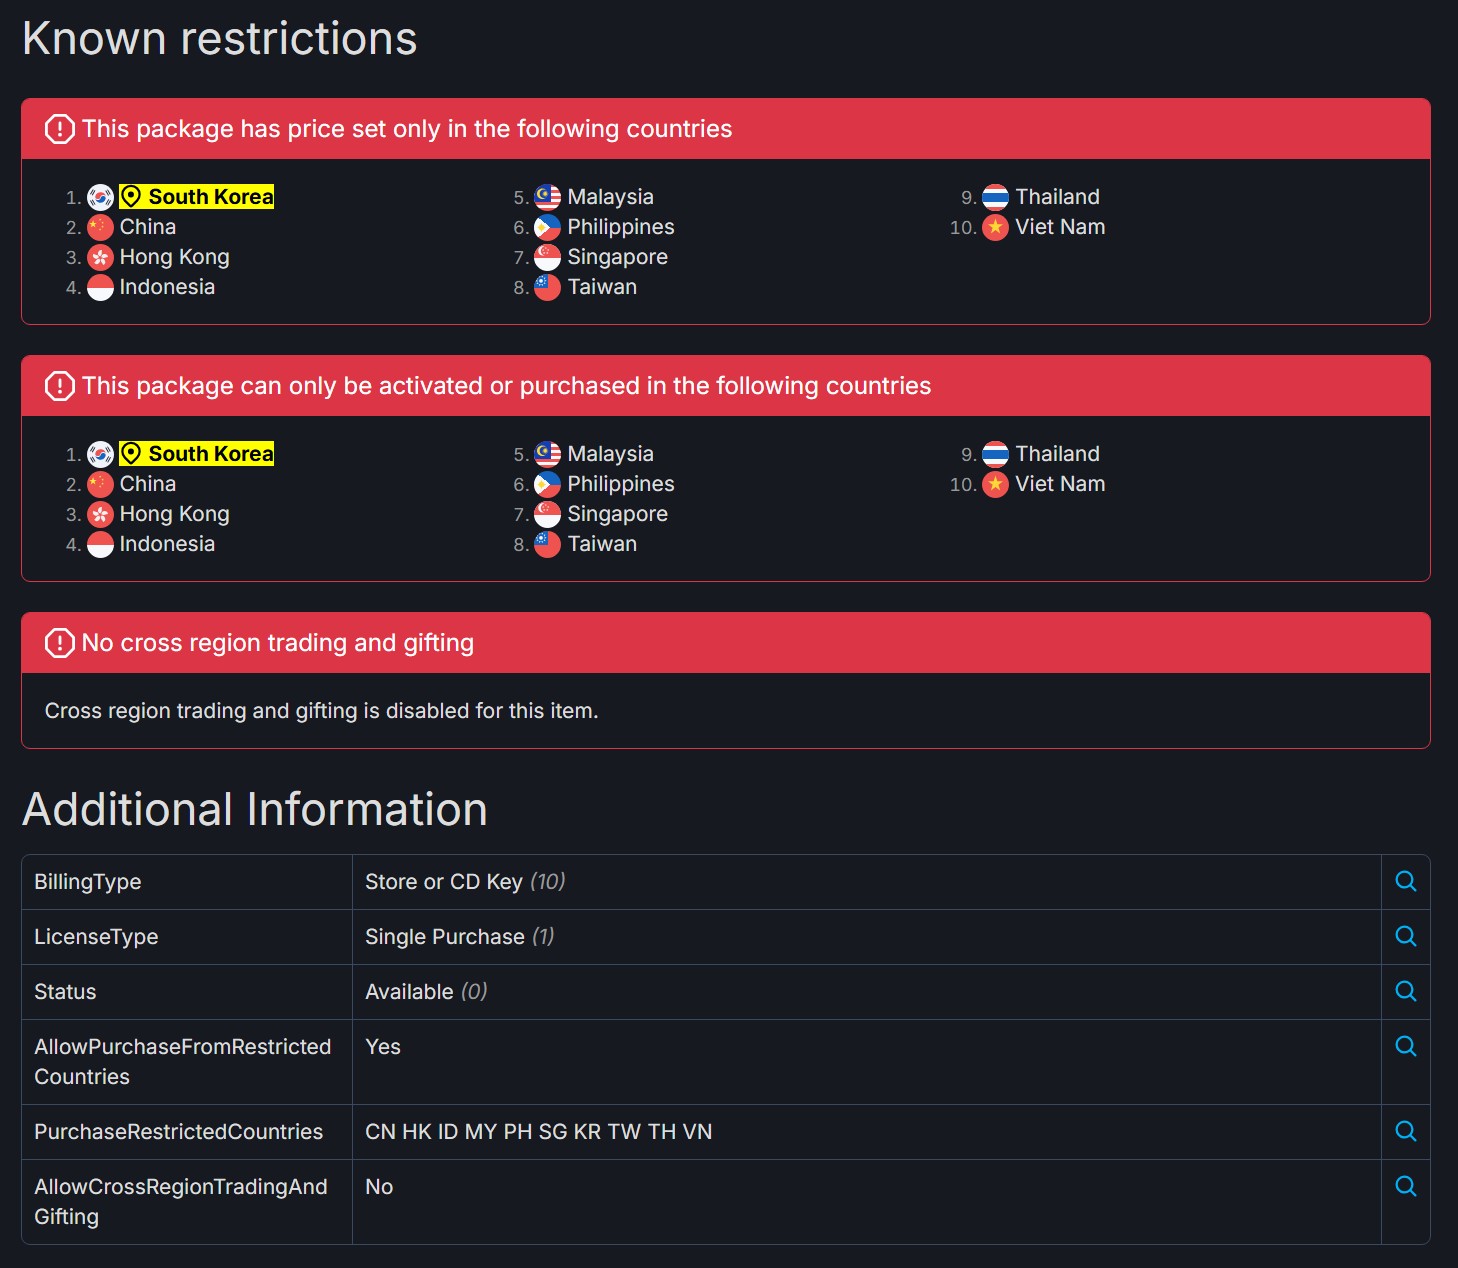This screenshot has width=1458, height=1268.
Task: Select Hong Kong in the activation countries list
Action: tap(174, 514)
